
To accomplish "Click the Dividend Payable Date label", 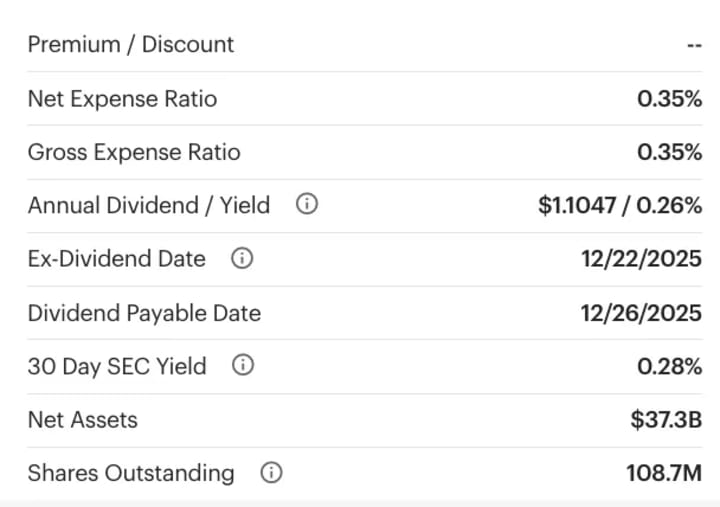I will click(x=144, y=313).
